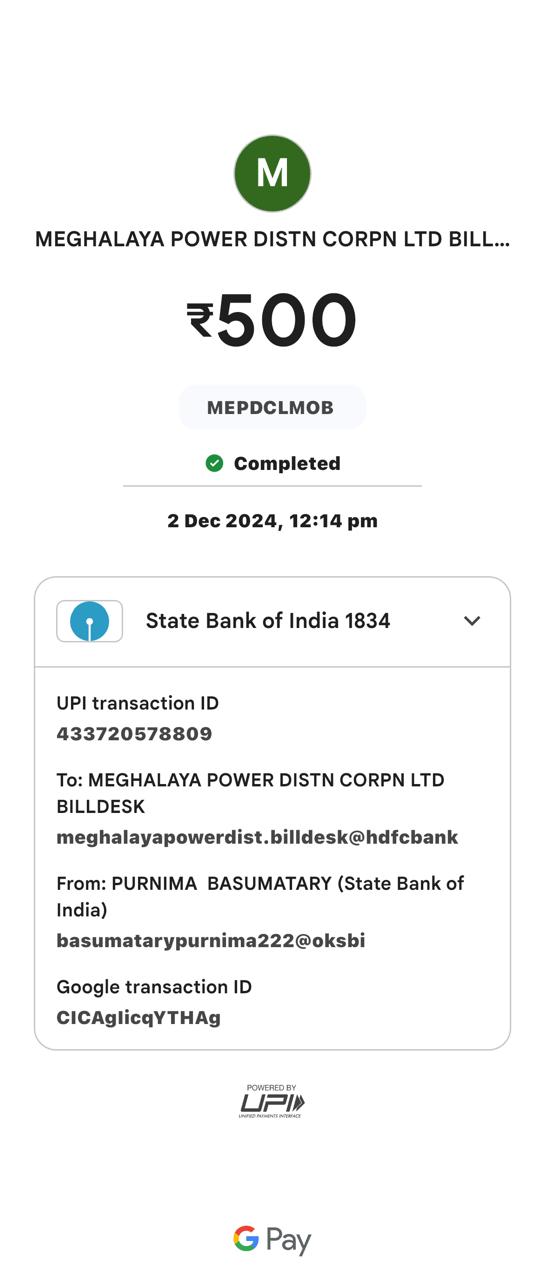Tap the UPI powered-by logo

[272, 1101]
